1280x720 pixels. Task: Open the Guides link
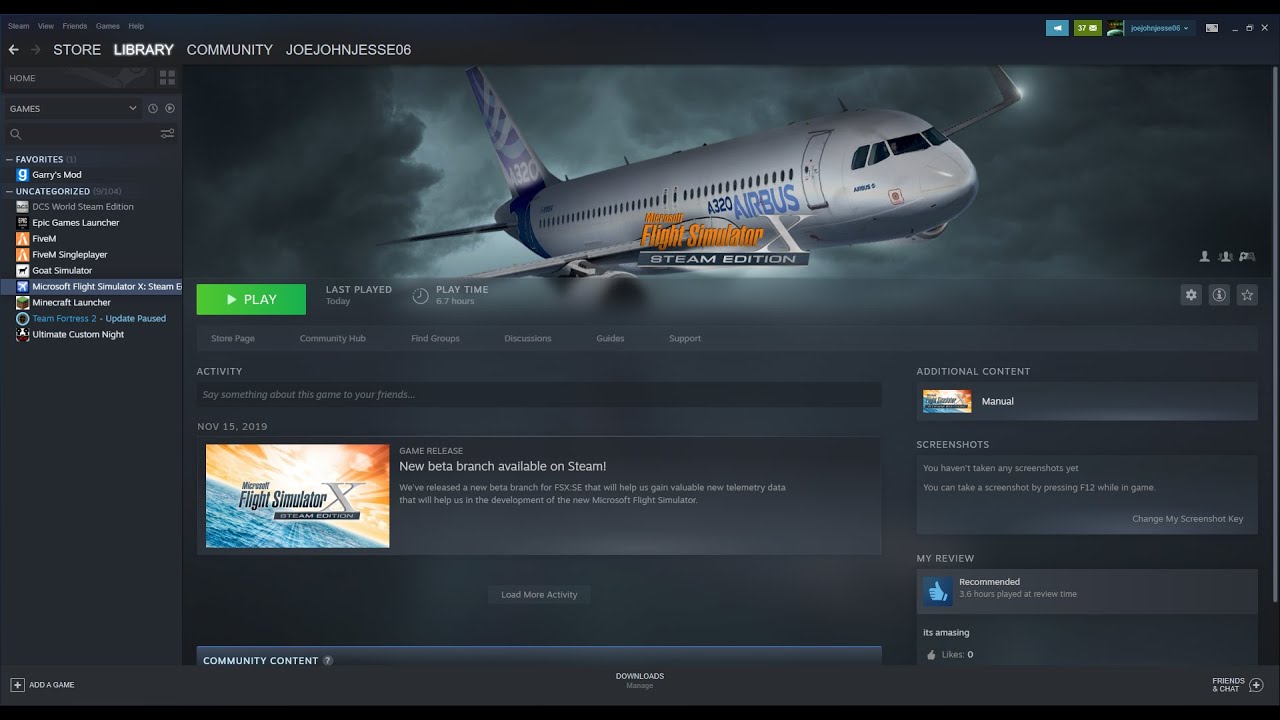pos(610,338)
